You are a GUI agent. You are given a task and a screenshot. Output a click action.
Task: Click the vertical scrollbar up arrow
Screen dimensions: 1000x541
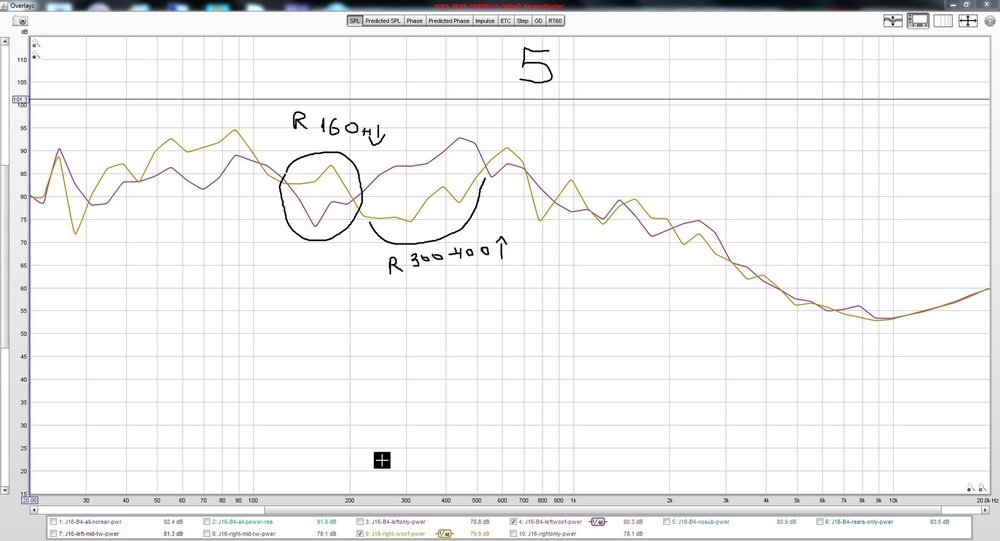4,41
